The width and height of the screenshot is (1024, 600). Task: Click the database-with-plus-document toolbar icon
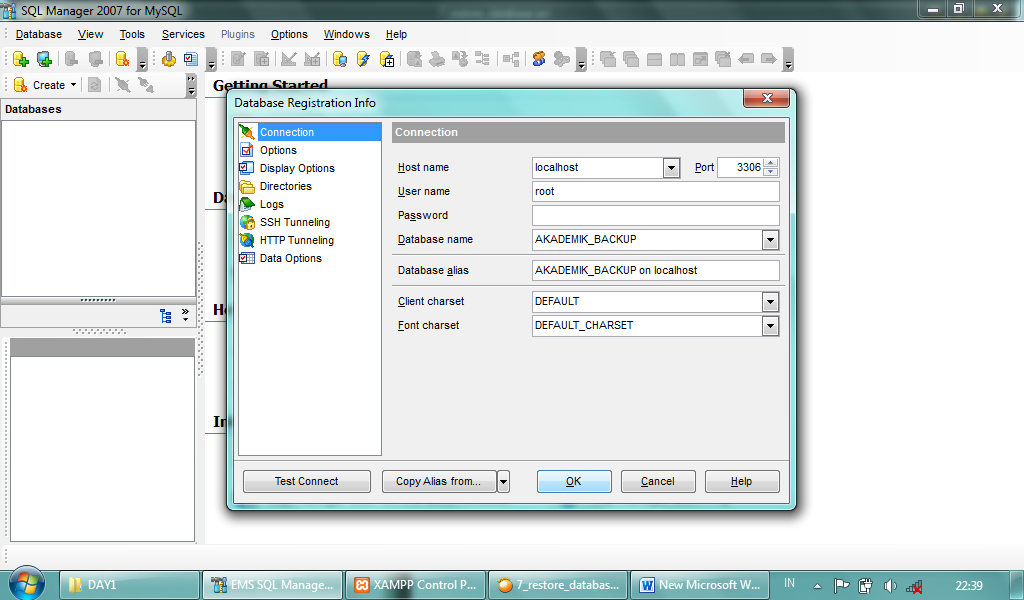coord(387,59)
